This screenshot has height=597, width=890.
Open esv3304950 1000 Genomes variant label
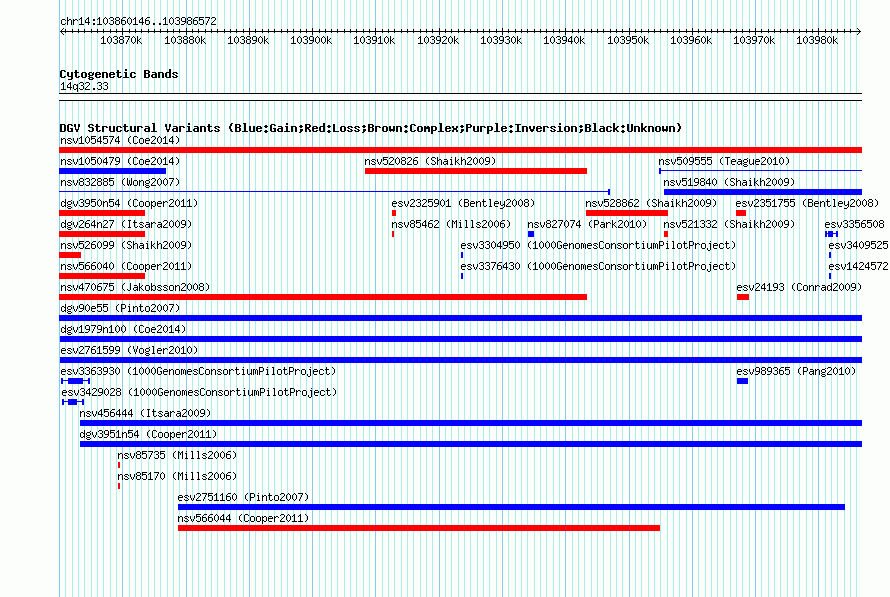[598, 245]
